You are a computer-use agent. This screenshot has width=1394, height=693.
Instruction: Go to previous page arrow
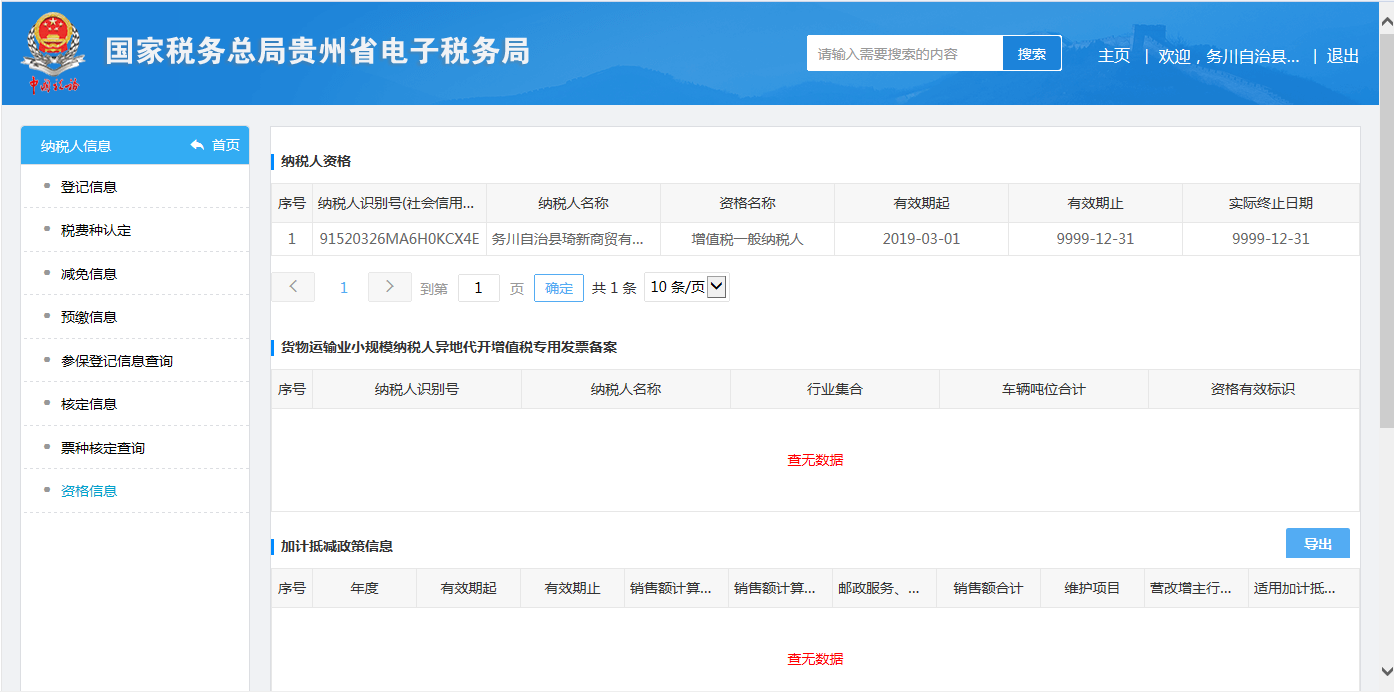tap(293, 287)
